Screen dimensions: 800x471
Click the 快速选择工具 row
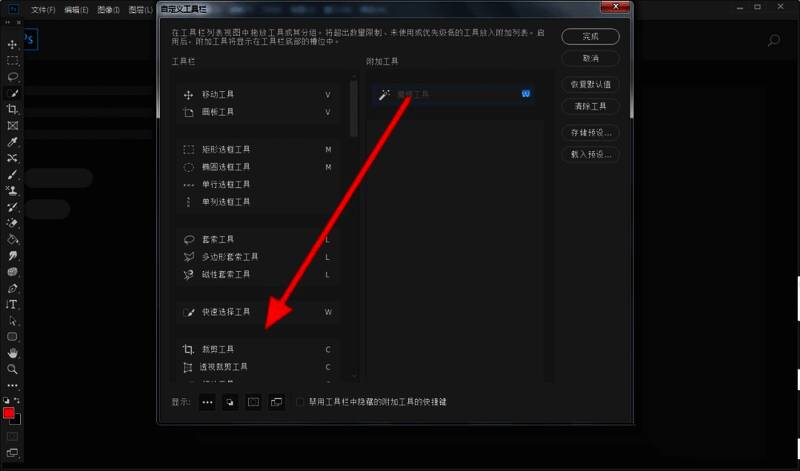pos(257,312)
